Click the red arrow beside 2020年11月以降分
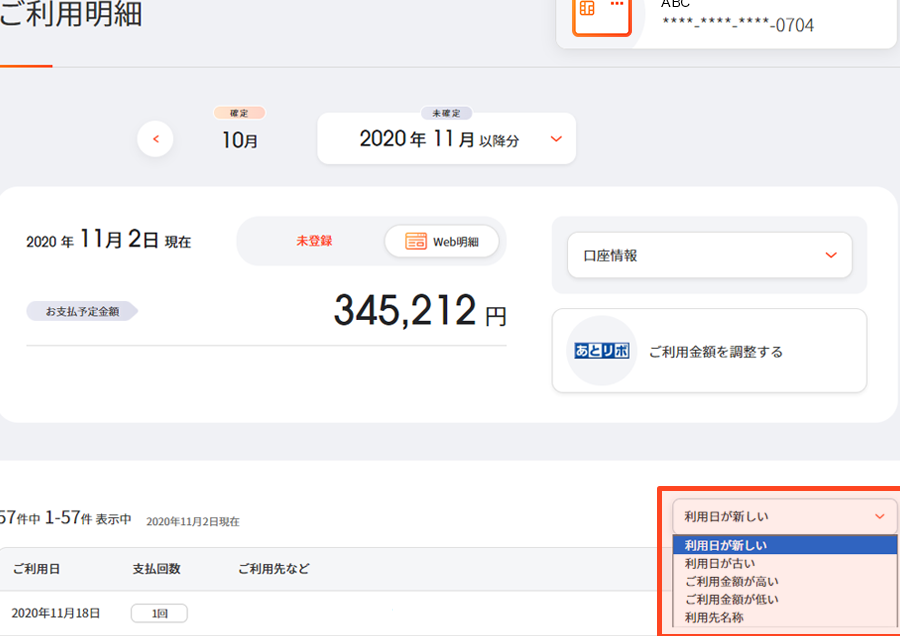The image size is (900, 636). 556,139
